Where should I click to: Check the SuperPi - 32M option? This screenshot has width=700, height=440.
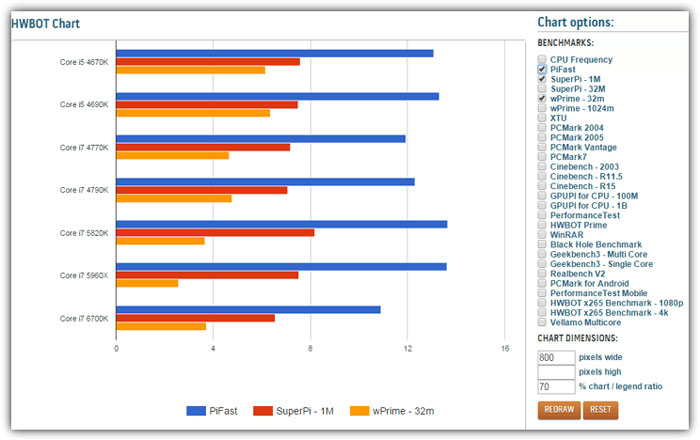point(542,88)
